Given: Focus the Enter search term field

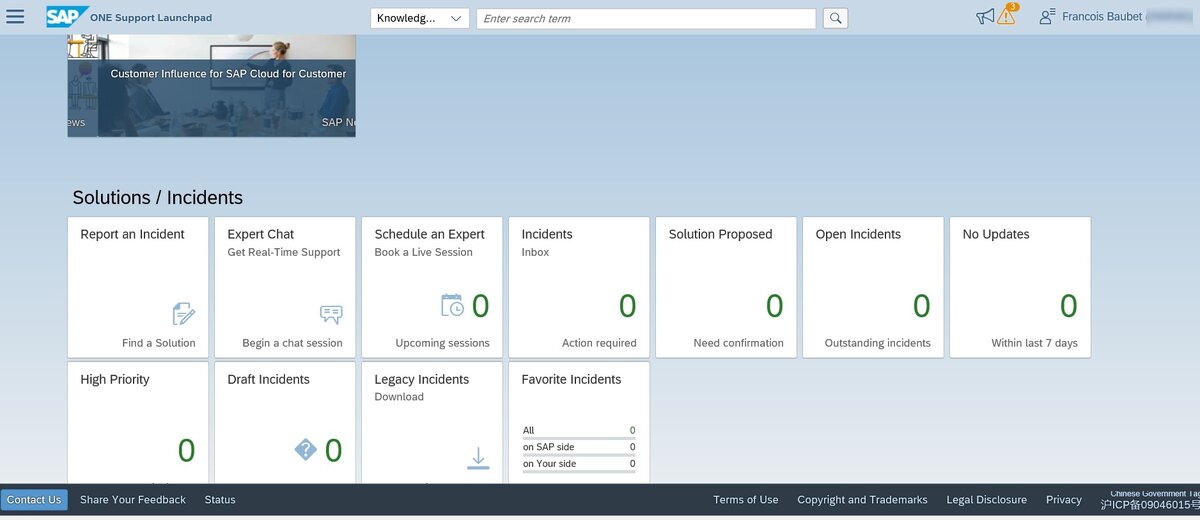Looking at the screenshot, I should pyautogui.click(x=646, y=18).
